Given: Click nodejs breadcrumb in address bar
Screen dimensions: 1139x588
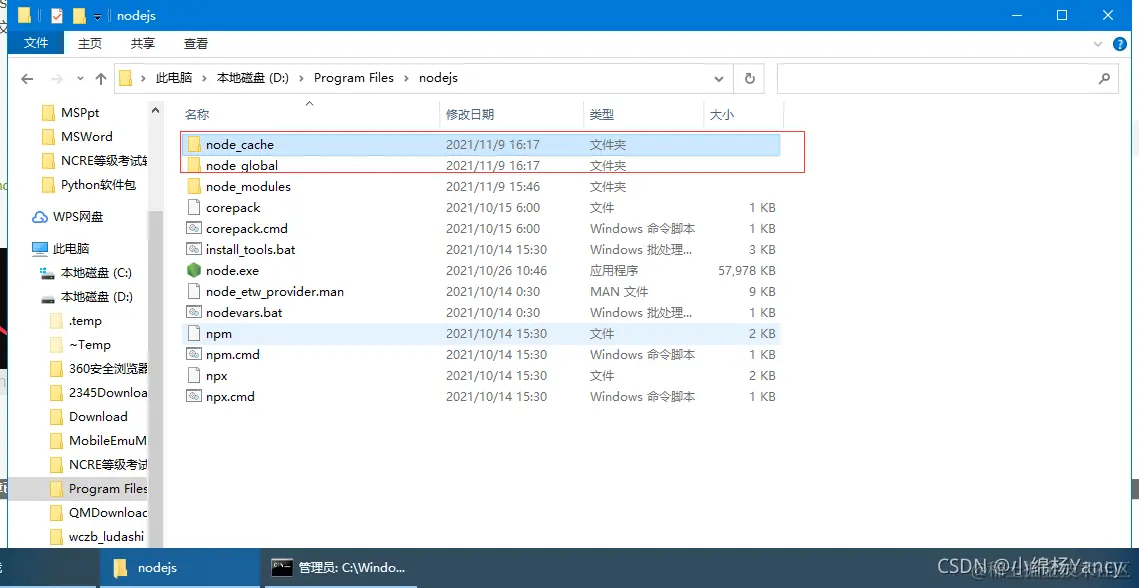Looking at the screenshot, I should coord(438,78).
